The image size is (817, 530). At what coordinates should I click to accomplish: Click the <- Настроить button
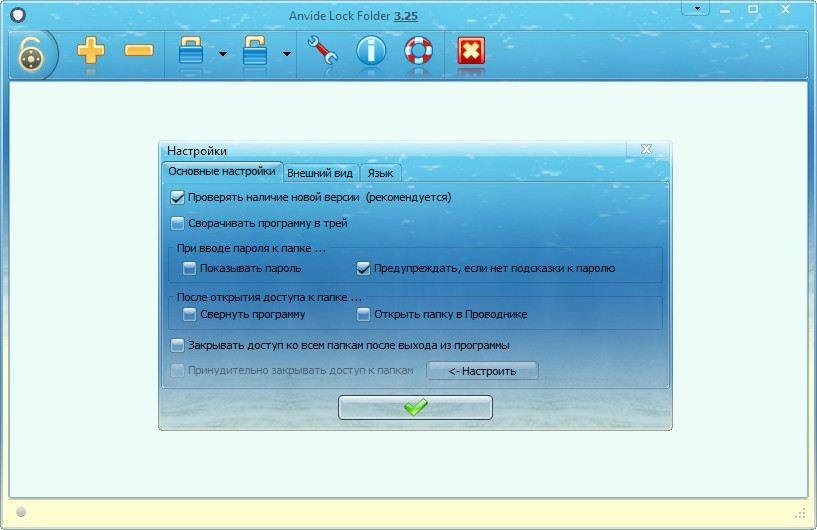pos(482,371)
